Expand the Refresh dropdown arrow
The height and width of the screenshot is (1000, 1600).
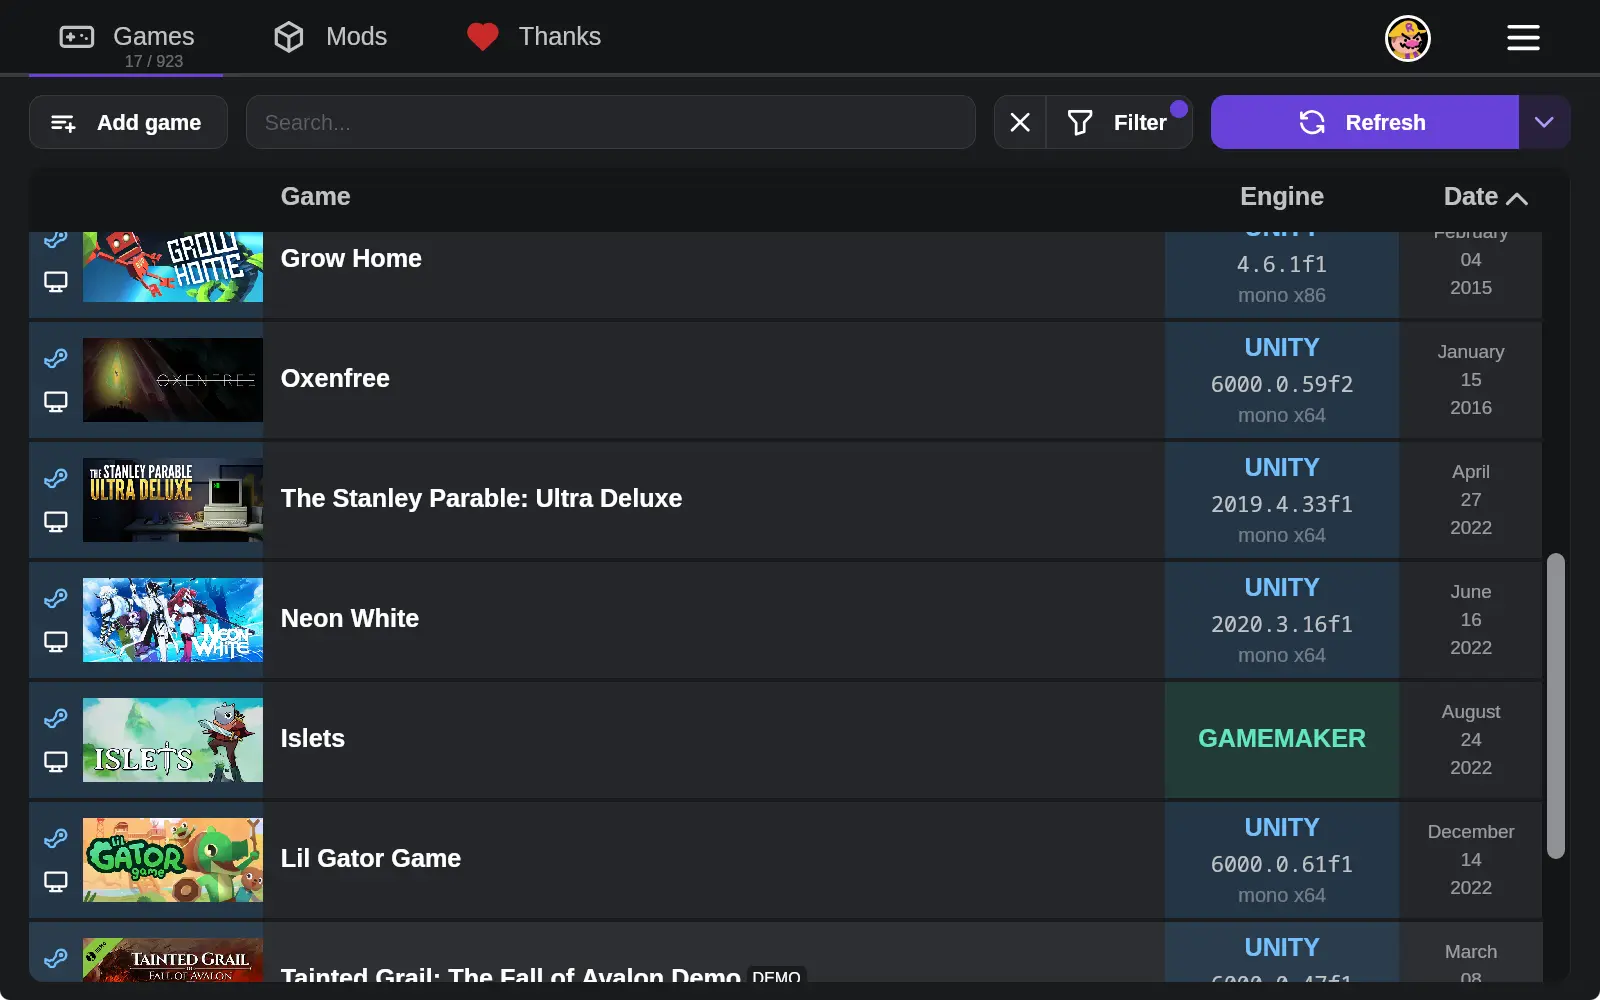coord(1544,122)
